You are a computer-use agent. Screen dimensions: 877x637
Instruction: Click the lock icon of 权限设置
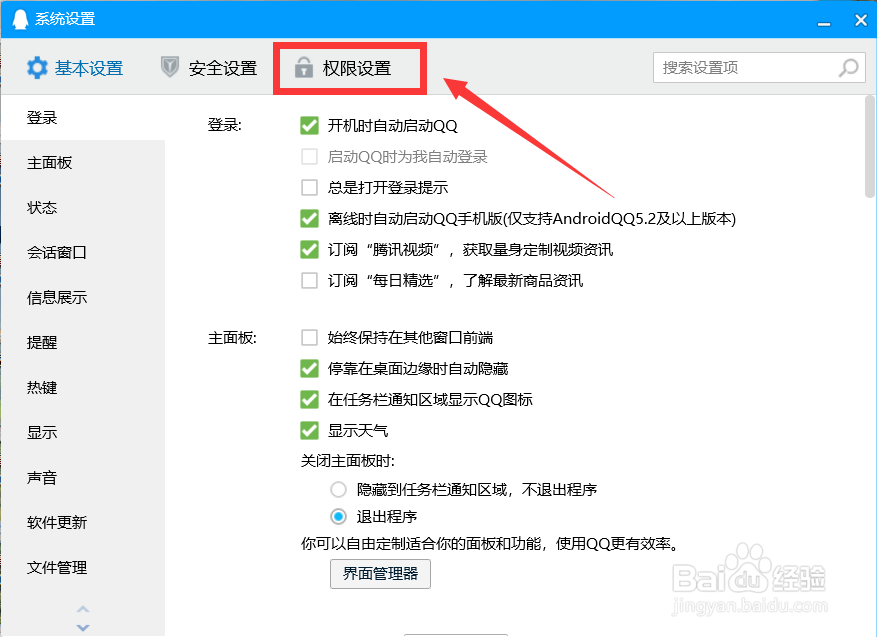click(x=304, y=67)
